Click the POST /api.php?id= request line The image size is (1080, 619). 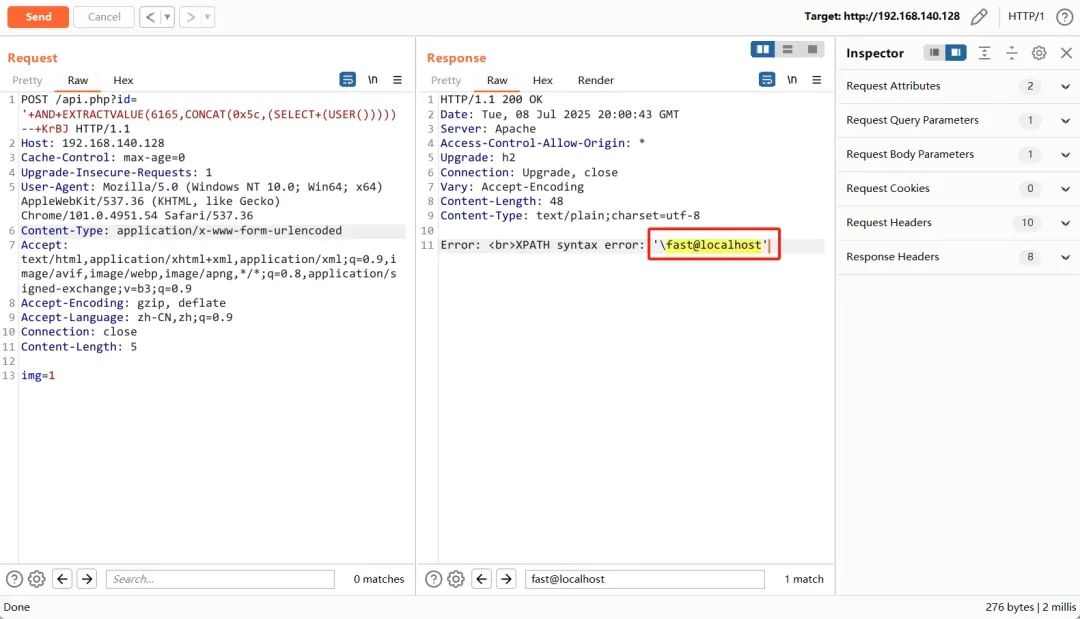[79, 100]
